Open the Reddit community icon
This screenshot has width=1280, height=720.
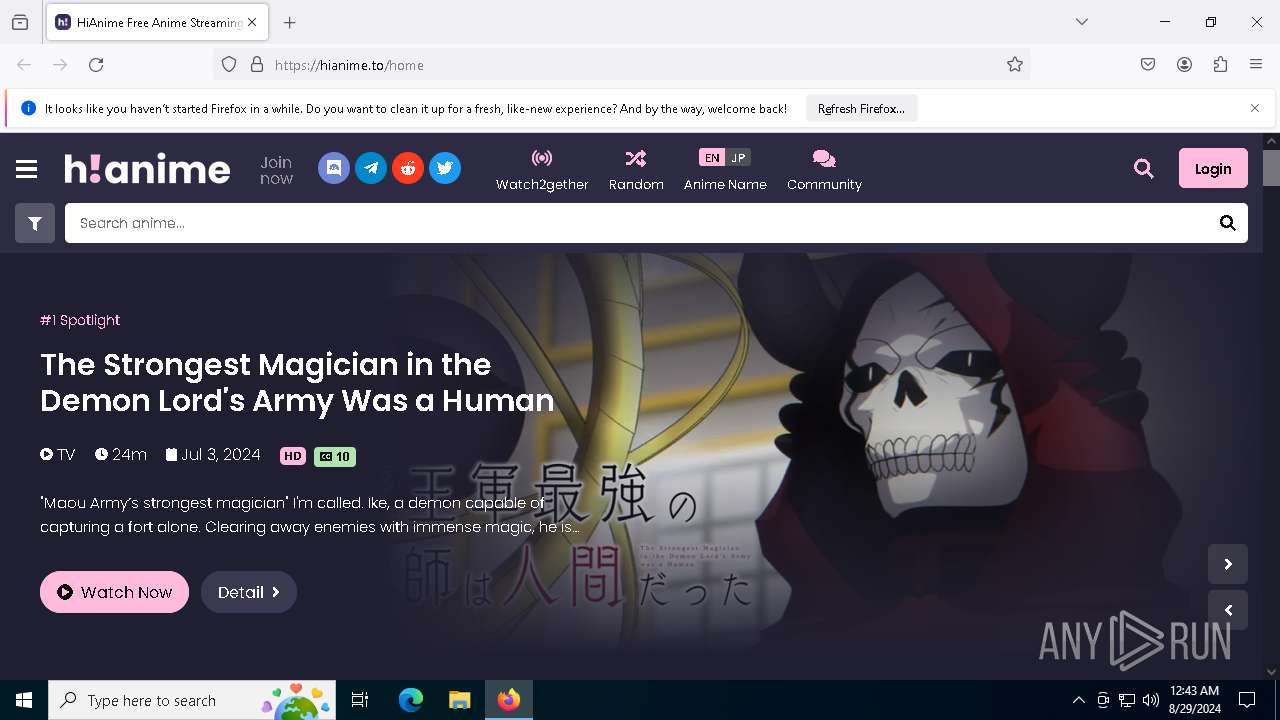408,168
